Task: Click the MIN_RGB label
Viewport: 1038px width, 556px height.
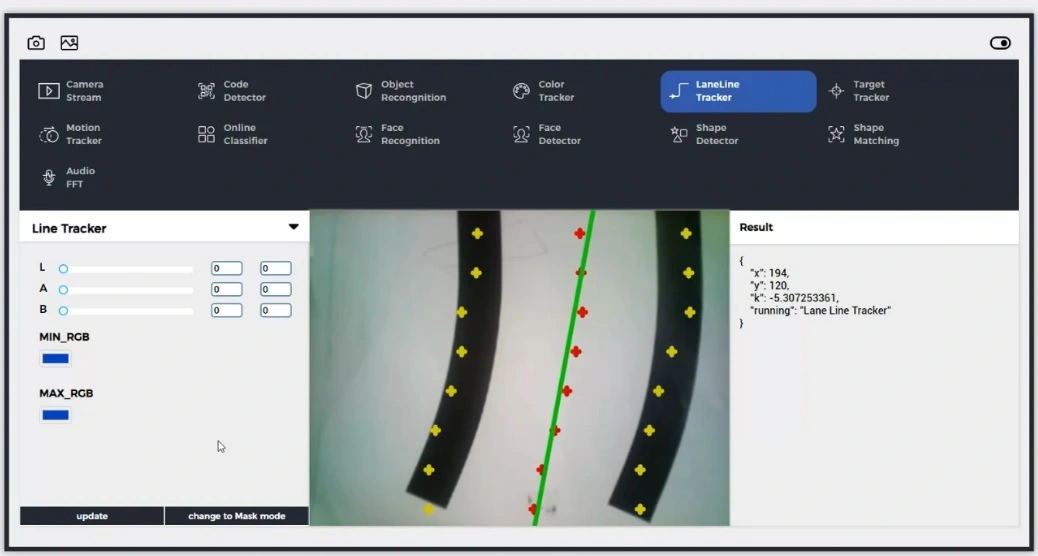Action: 64,337
